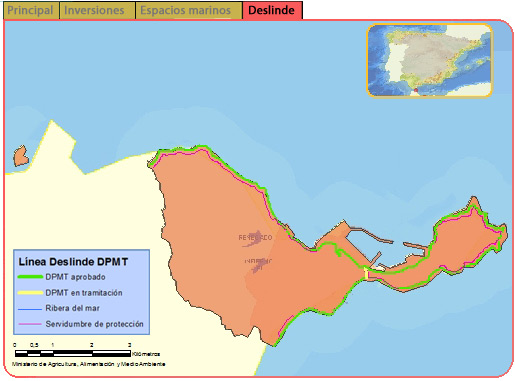Click the green DPMT aprobado legend line
The height and width of the screenshot is (381, 515).
(30, 277)
